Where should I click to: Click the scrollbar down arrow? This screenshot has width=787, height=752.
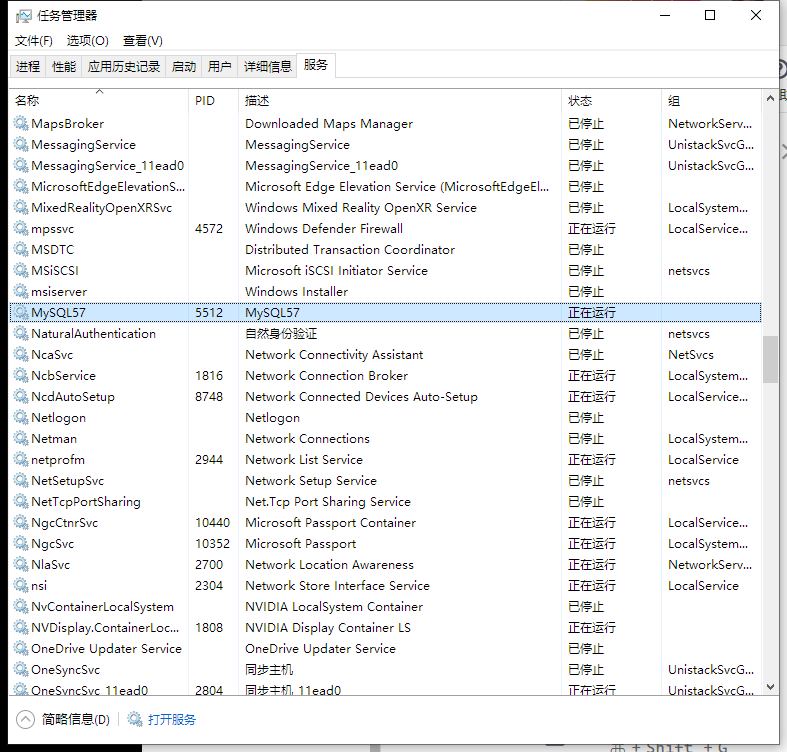[770, 686]
